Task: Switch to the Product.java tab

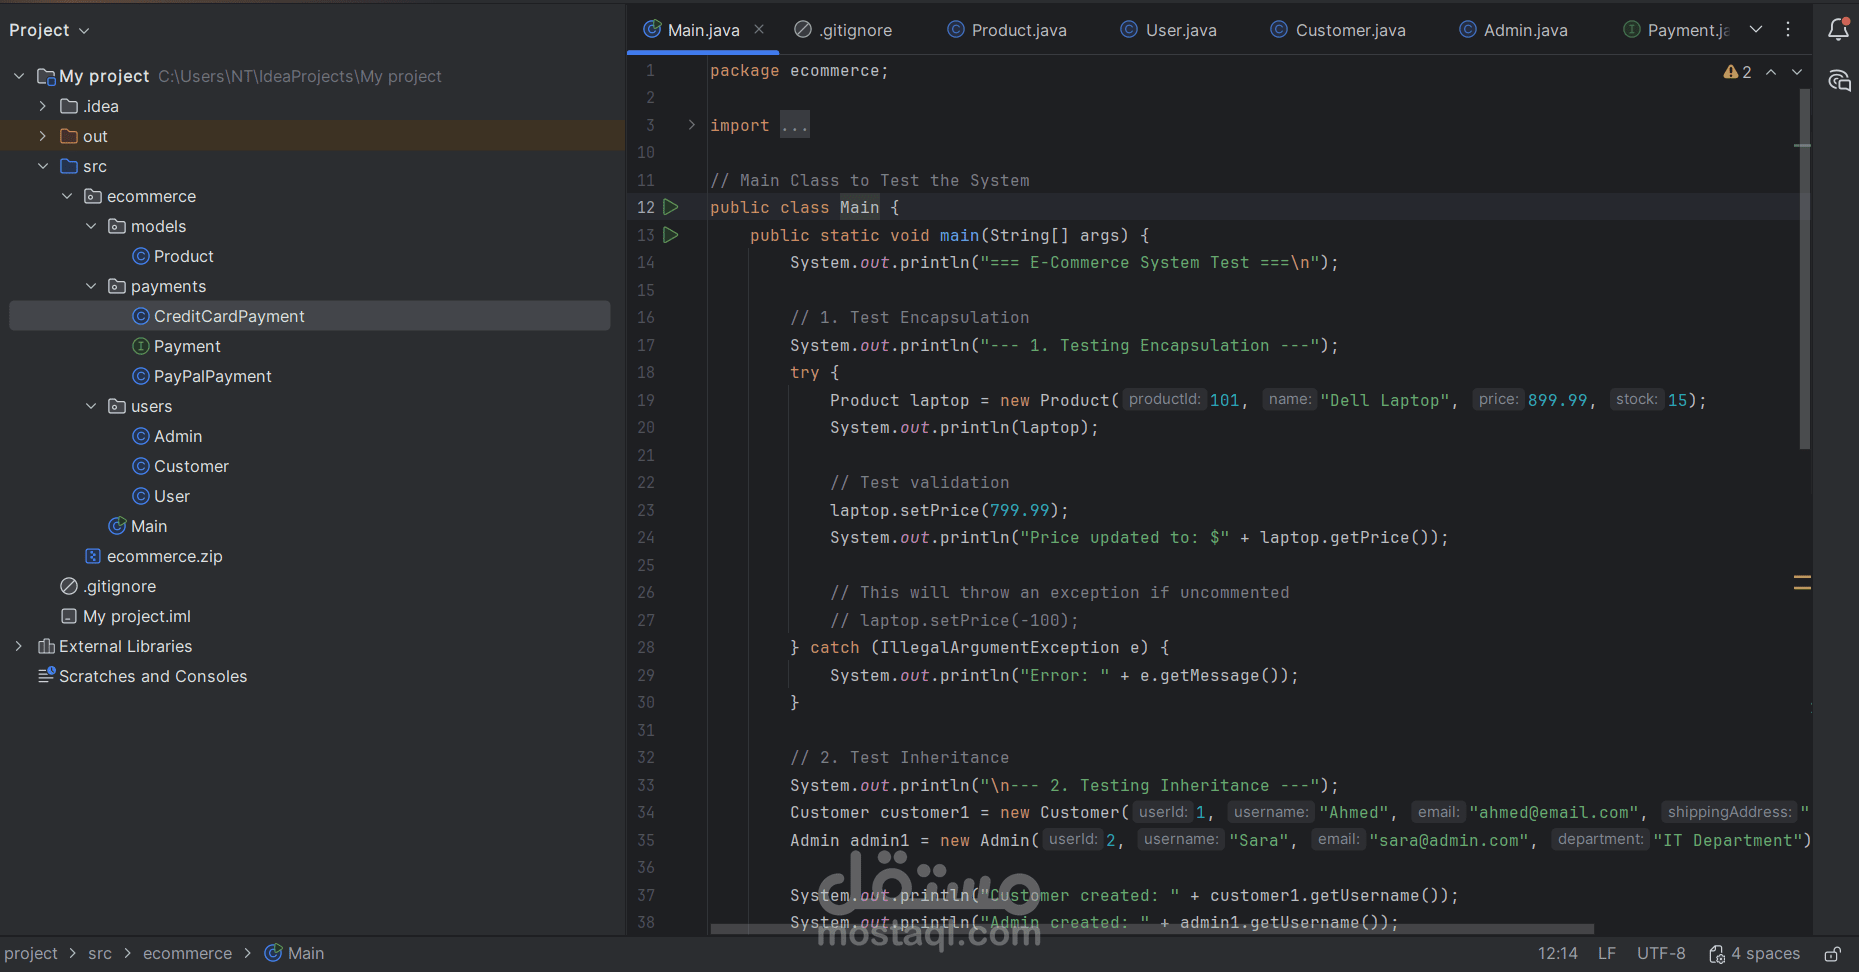Action: pos(1017,29)
